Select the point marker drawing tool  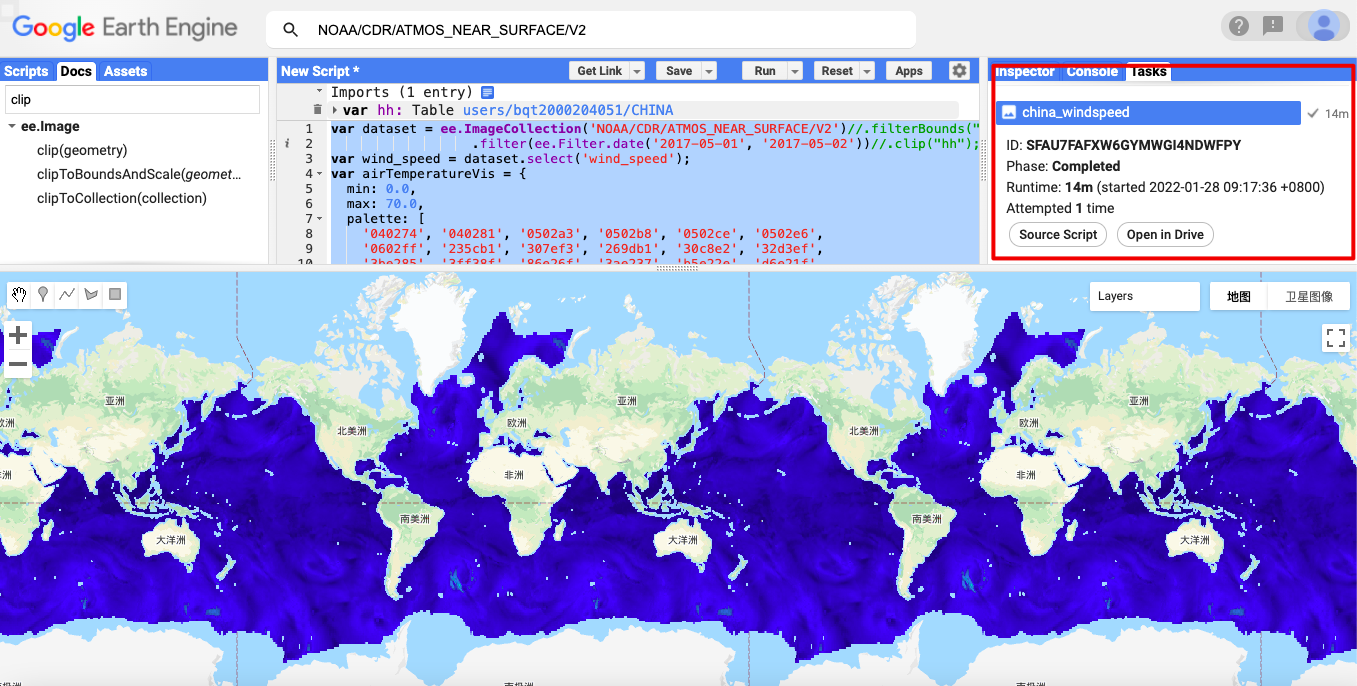[x=41, y=294]
